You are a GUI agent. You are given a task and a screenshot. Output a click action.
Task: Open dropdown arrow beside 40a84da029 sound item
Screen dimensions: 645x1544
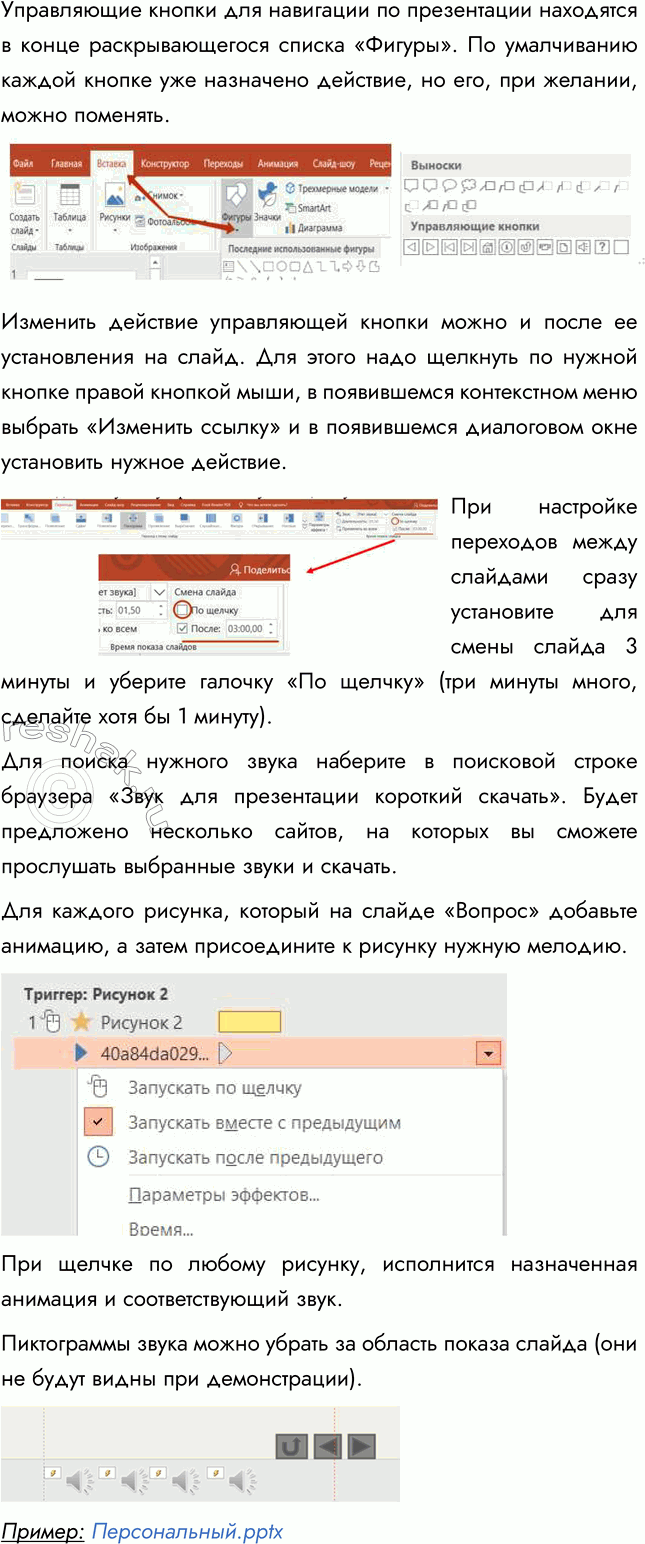coord(488,1053)
